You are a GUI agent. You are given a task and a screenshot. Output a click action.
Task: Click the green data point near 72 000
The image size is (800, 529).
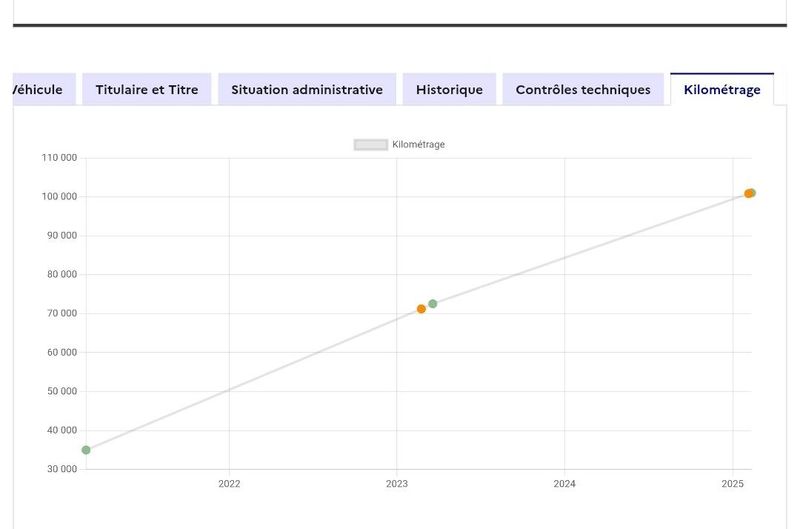click(x=433, y=304)
